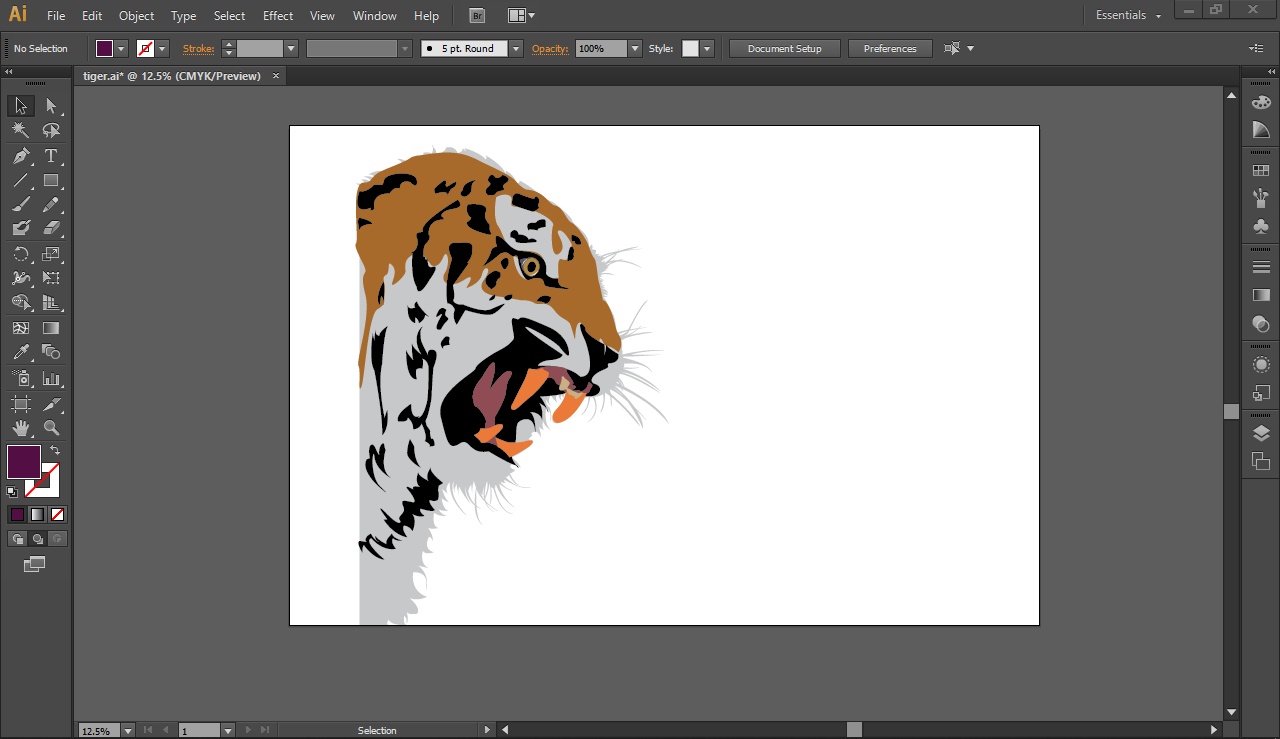Enable Draw Normal mode
The height and width of the screenshot is (739, 1280).
(x=17, y=539)
